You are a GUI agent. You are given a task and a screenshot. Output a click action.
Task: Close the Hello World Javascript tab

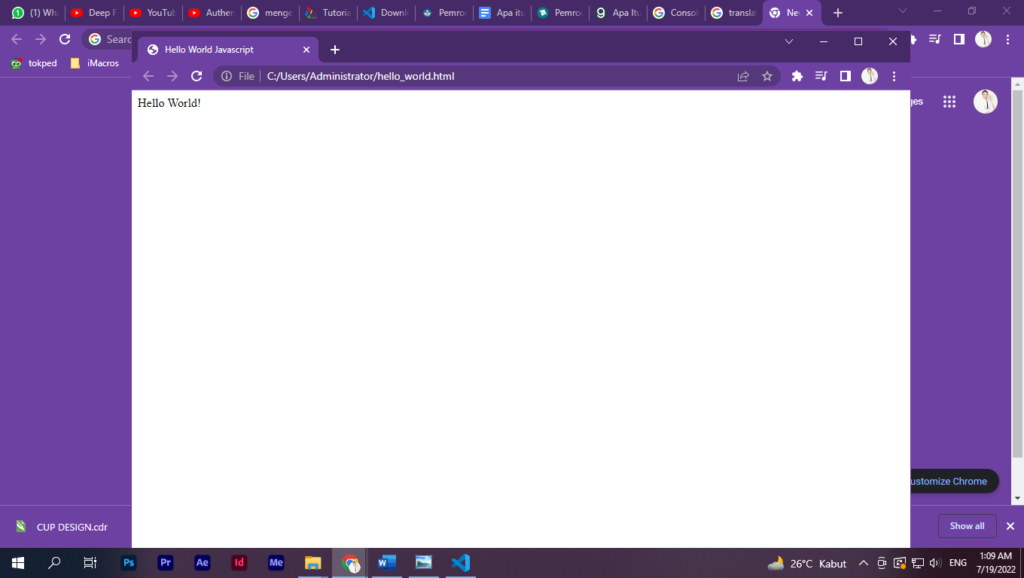pyautogui.click(x=306, y=50)
